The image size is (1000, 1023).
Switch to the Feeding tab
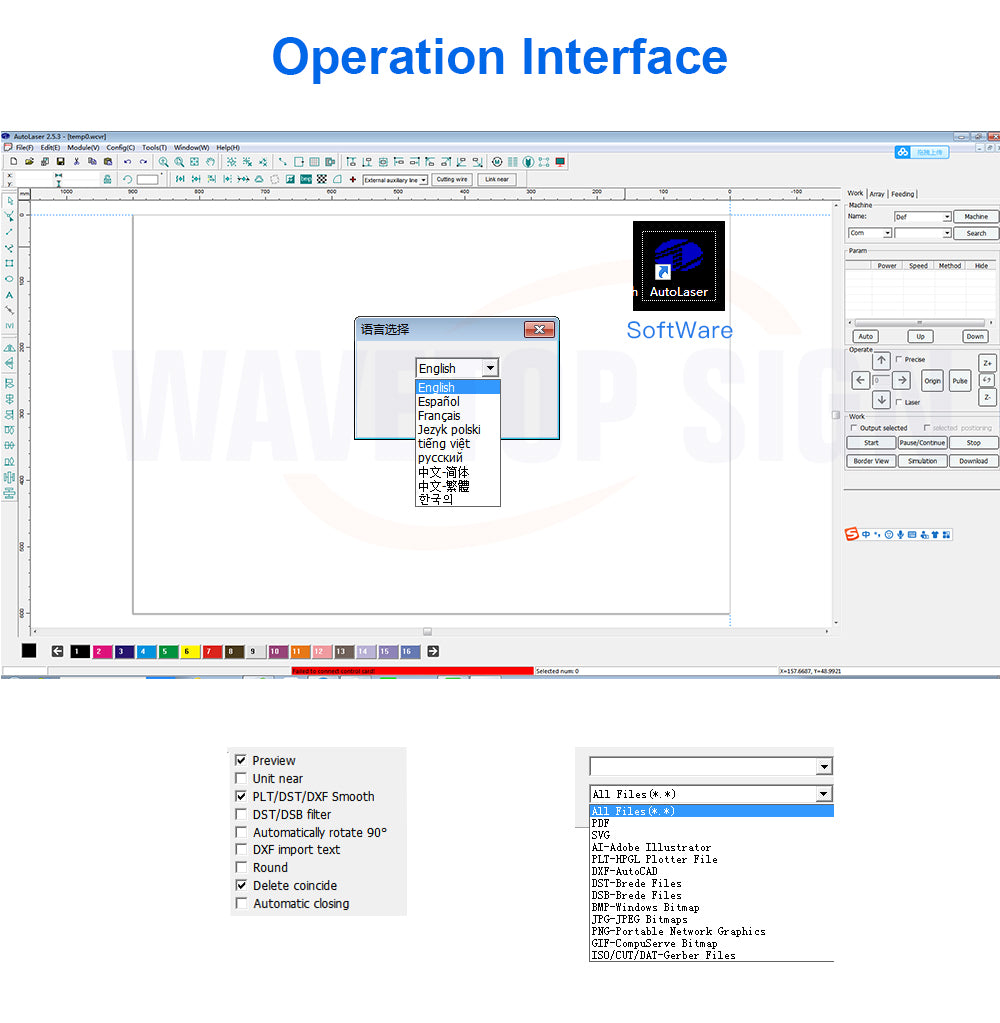[x=903, y=194]
